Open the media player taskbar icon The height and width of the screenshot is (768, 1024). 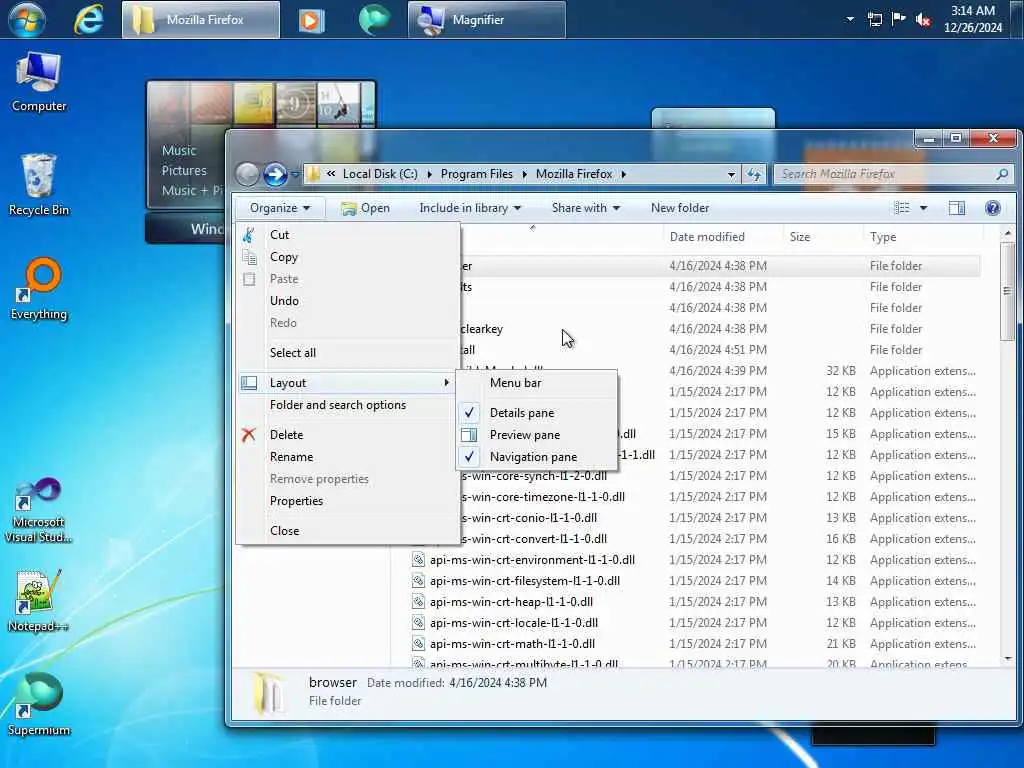pos(311,20)
